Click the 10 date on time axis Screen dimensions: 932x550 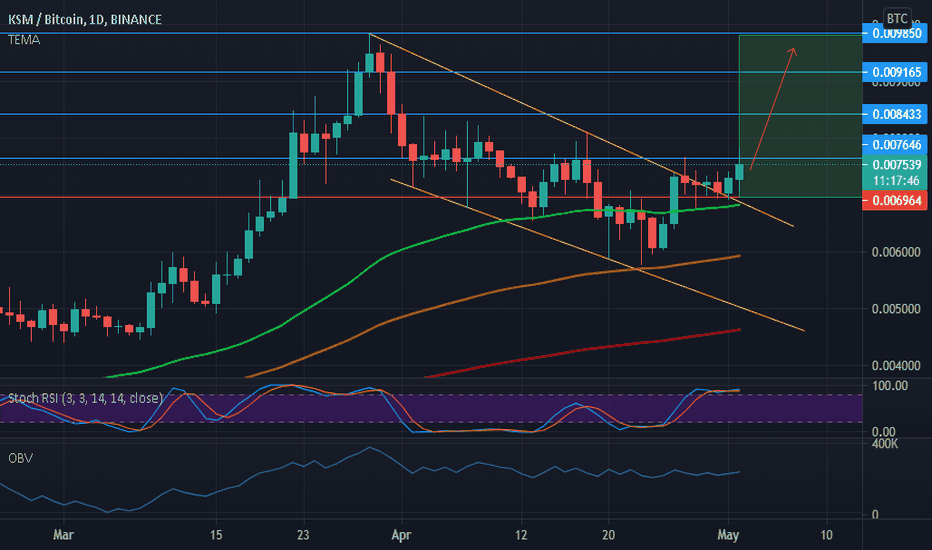pyautogui.click(x=826, y=535)
